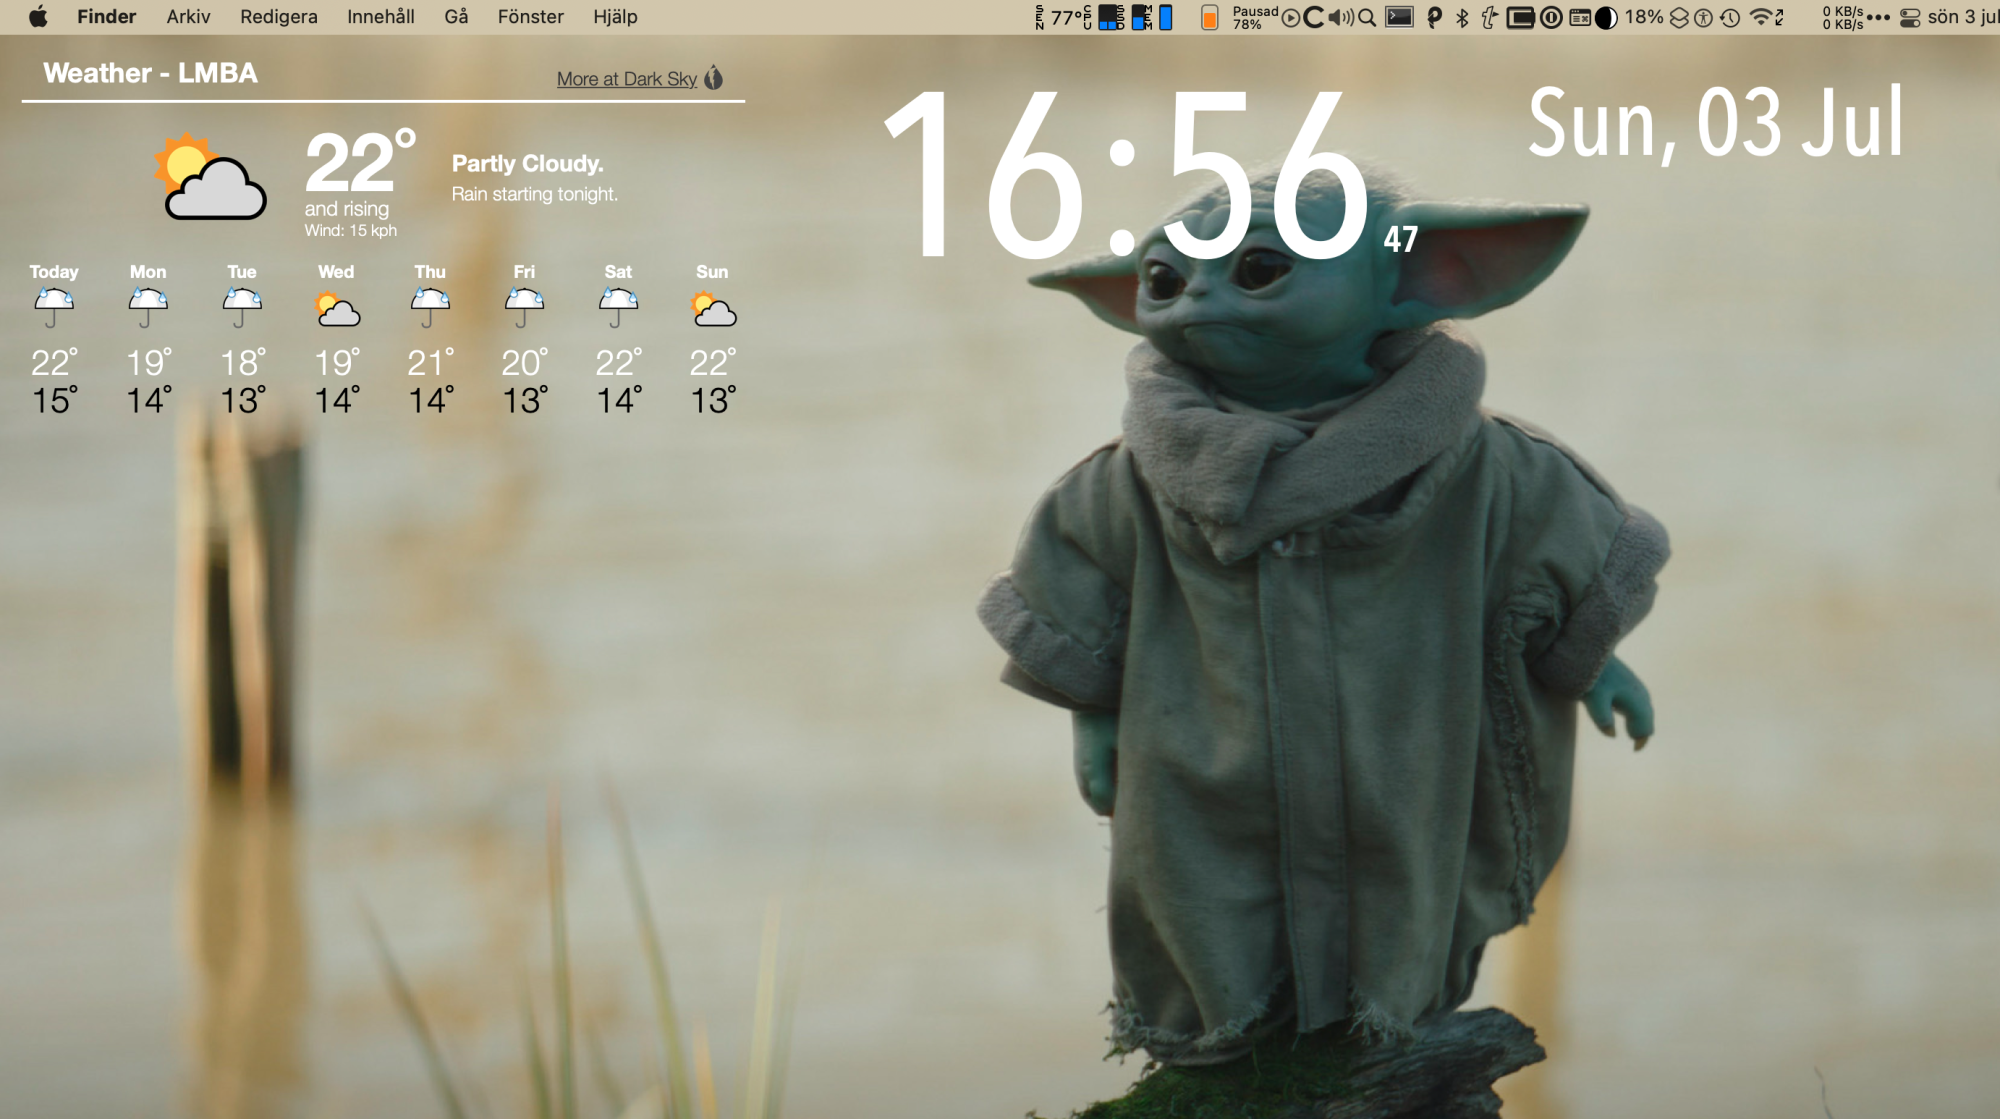The height and width of the screenshot is (1119, 2000).
Task: Click the Wind: 15 kph text
Action: click(350, 231)
